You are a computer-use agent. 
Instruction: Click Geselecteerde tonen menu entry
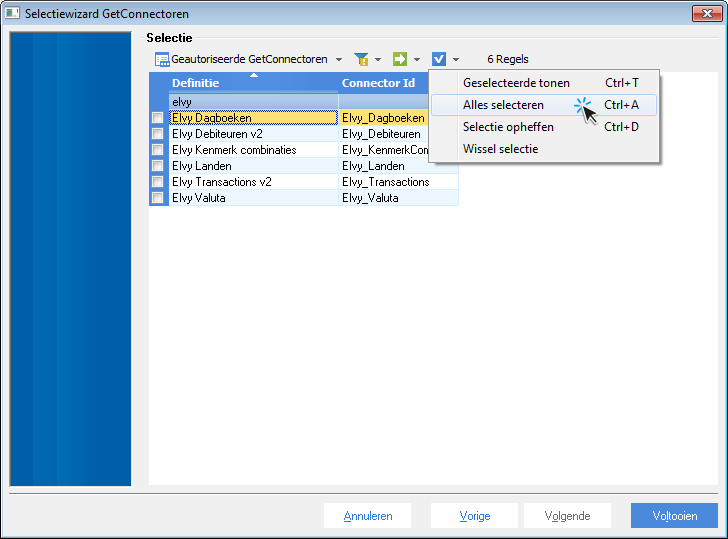516,83
